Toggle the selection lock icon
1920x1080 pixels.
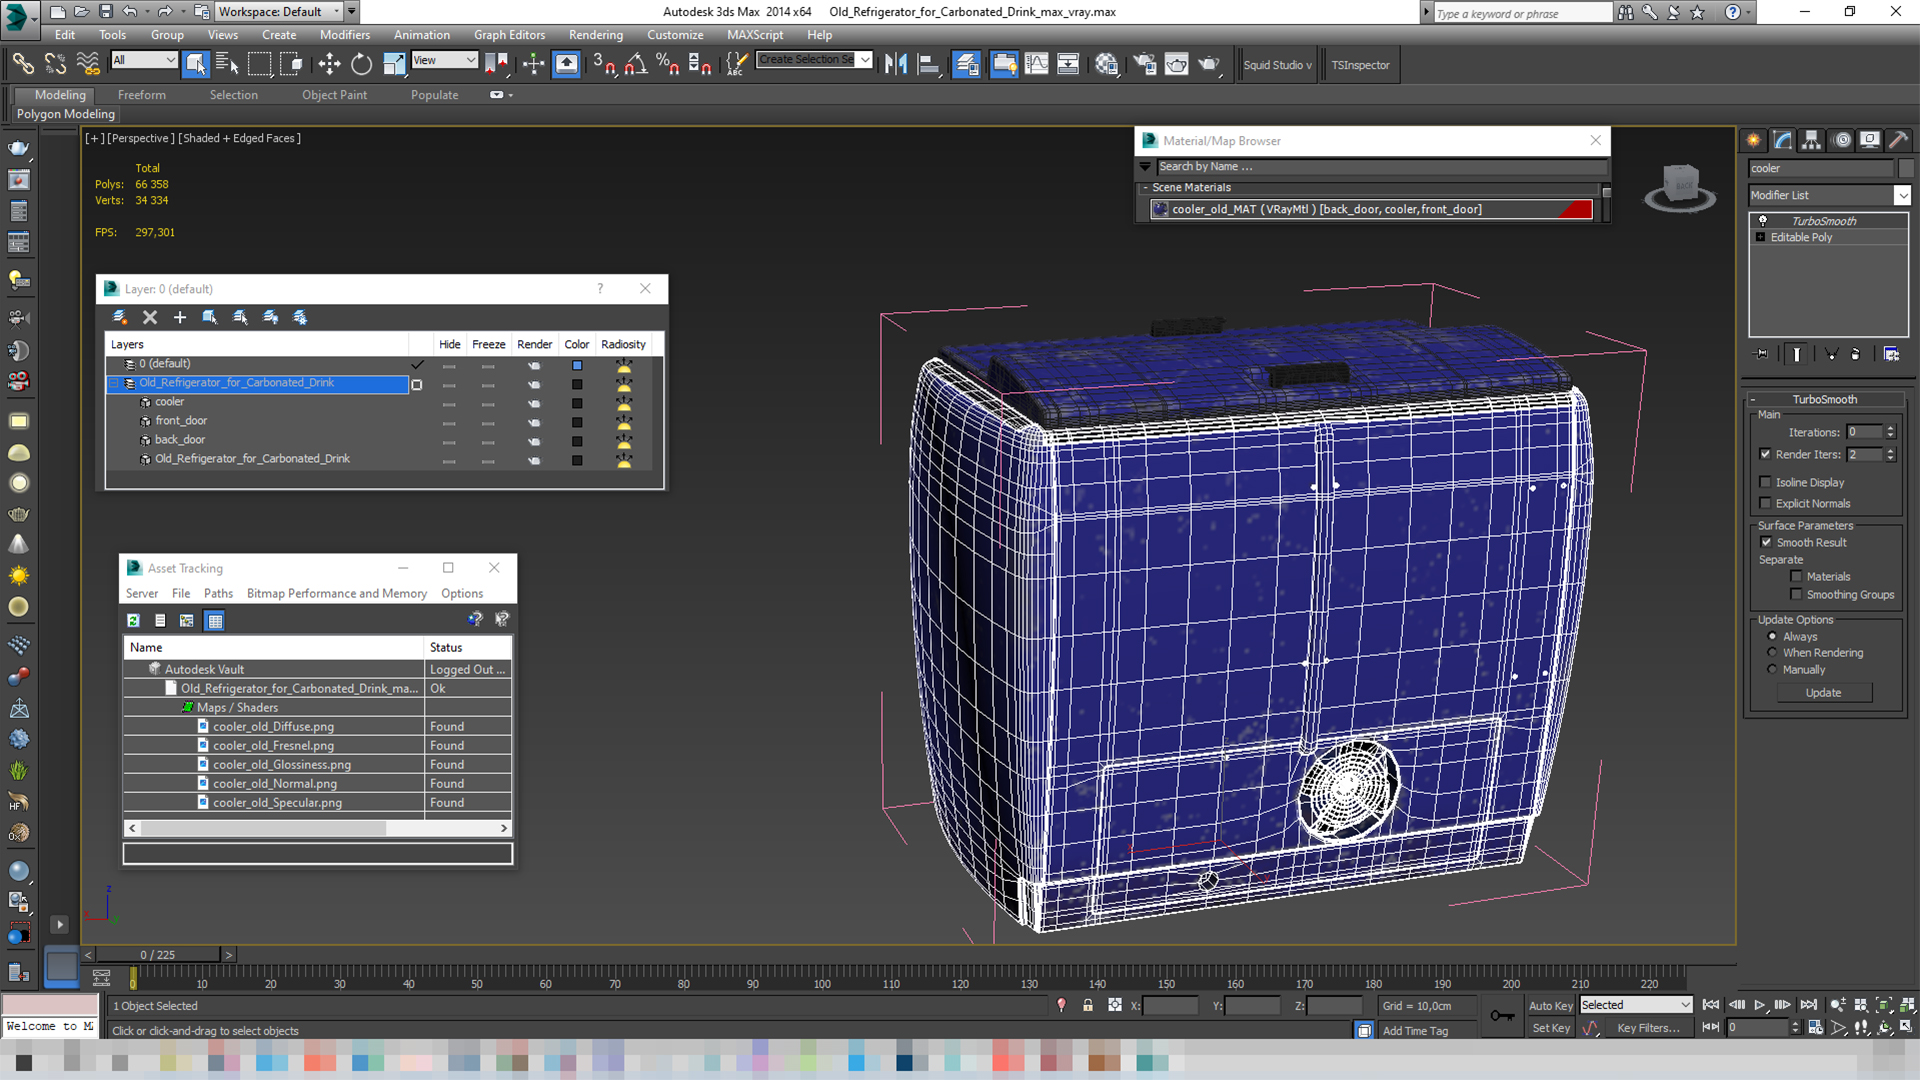point(1088,1006)
